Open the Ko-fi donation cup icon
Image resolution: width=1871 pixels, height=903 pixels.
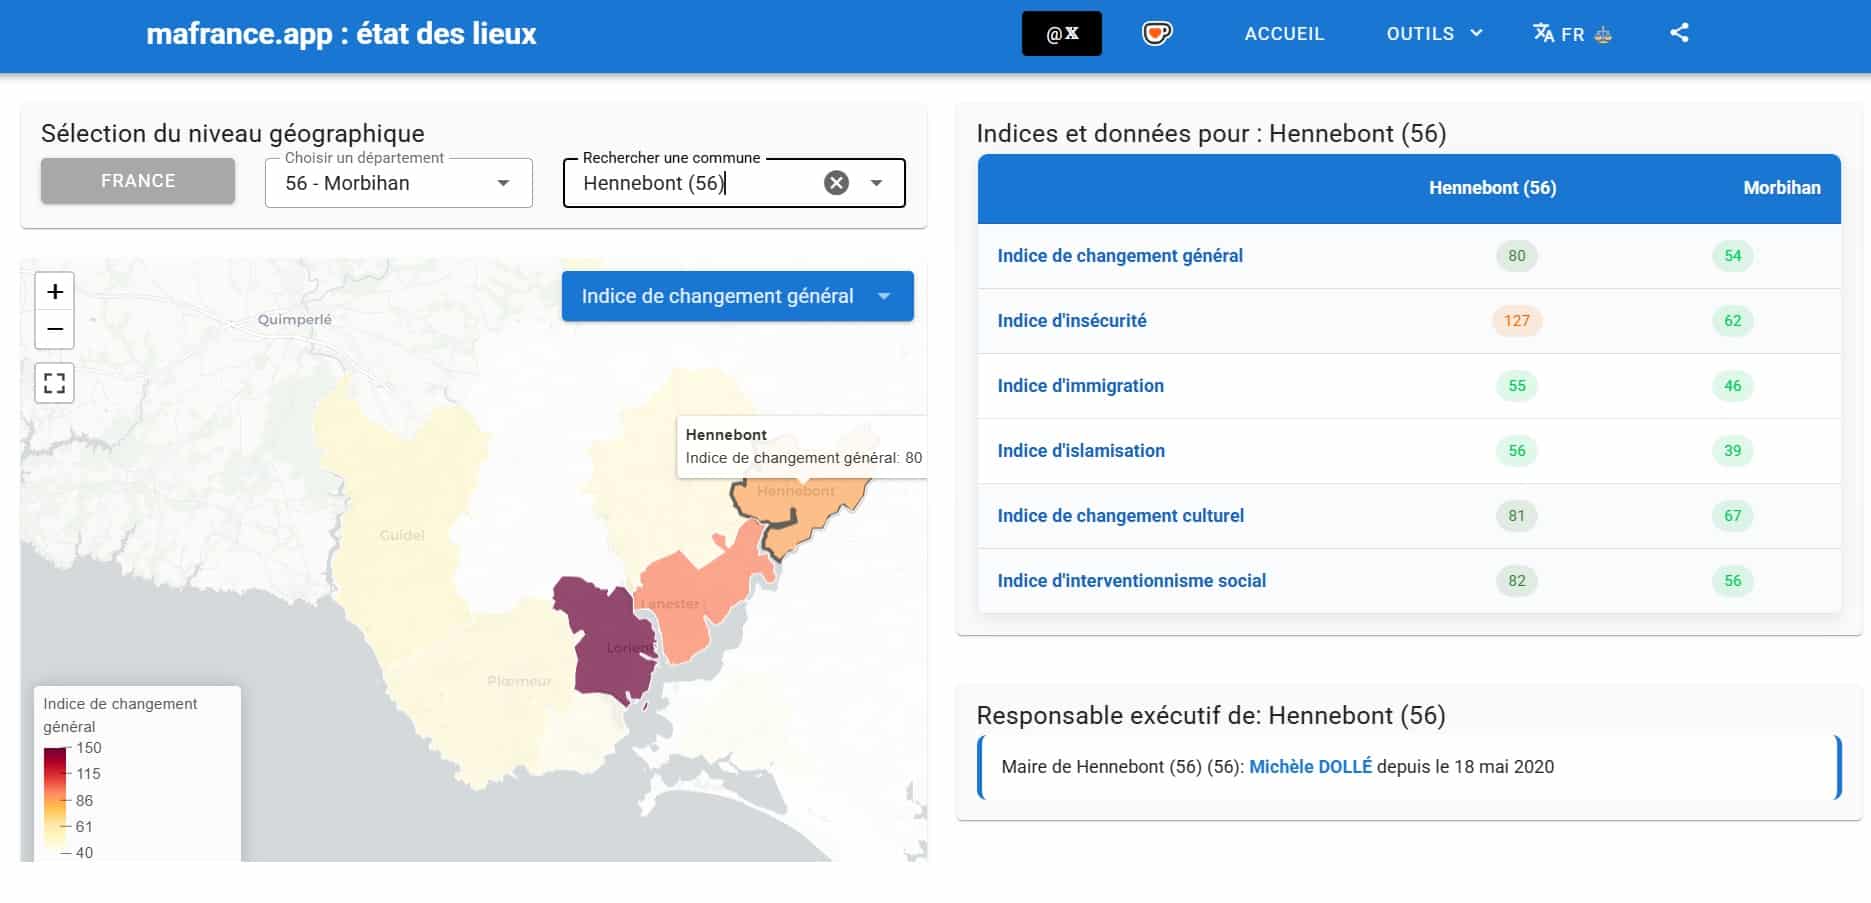[1156, 33]
